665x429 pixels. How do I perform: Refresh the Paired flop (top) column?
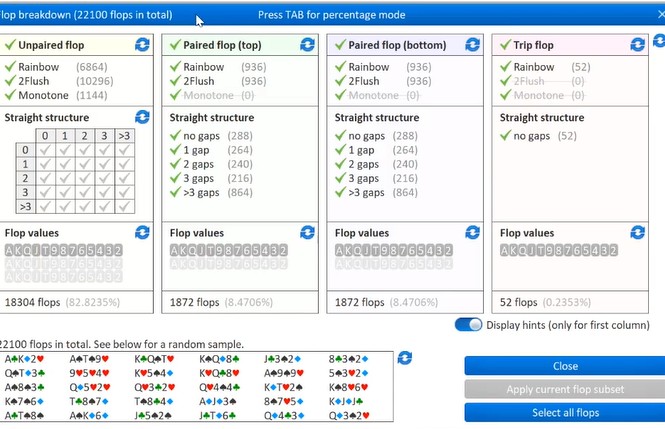pyautogui.click(x=307, y=45)
